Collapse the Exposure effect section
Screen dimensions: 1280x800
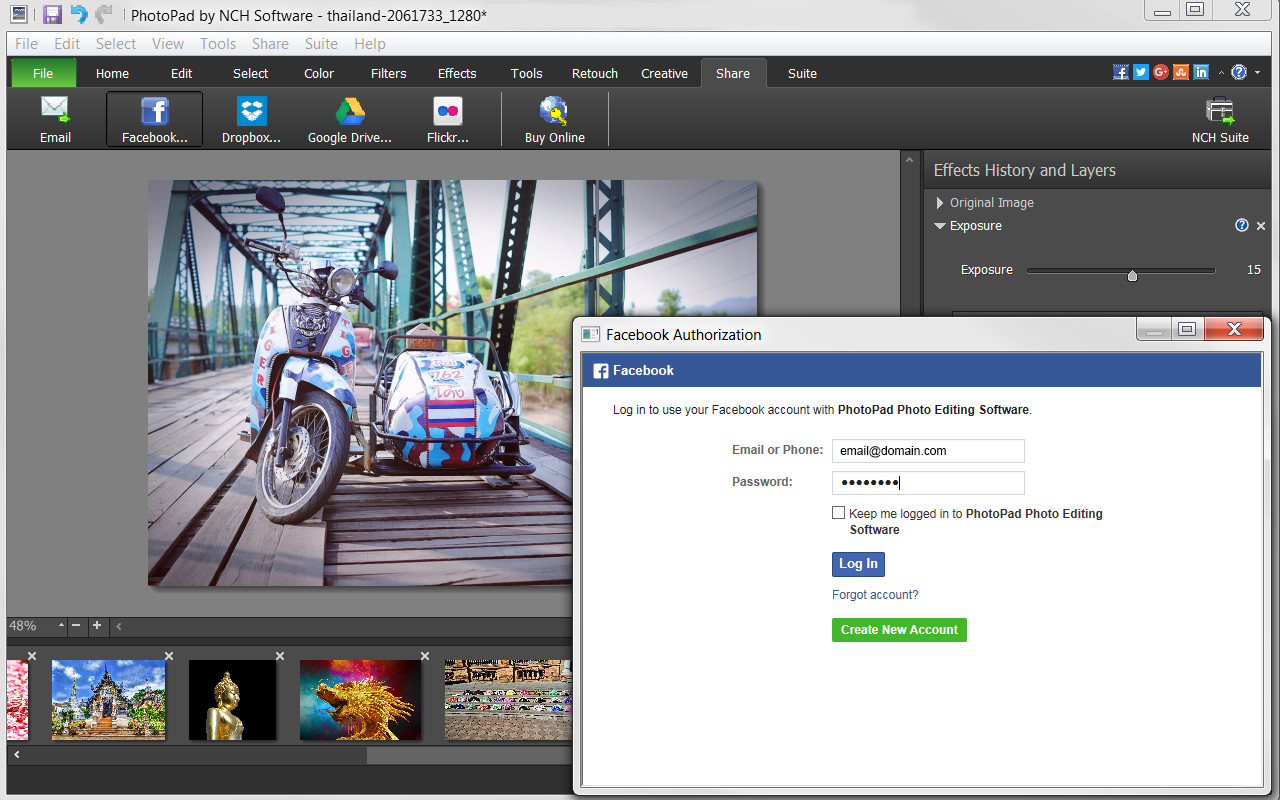point(939,225)
